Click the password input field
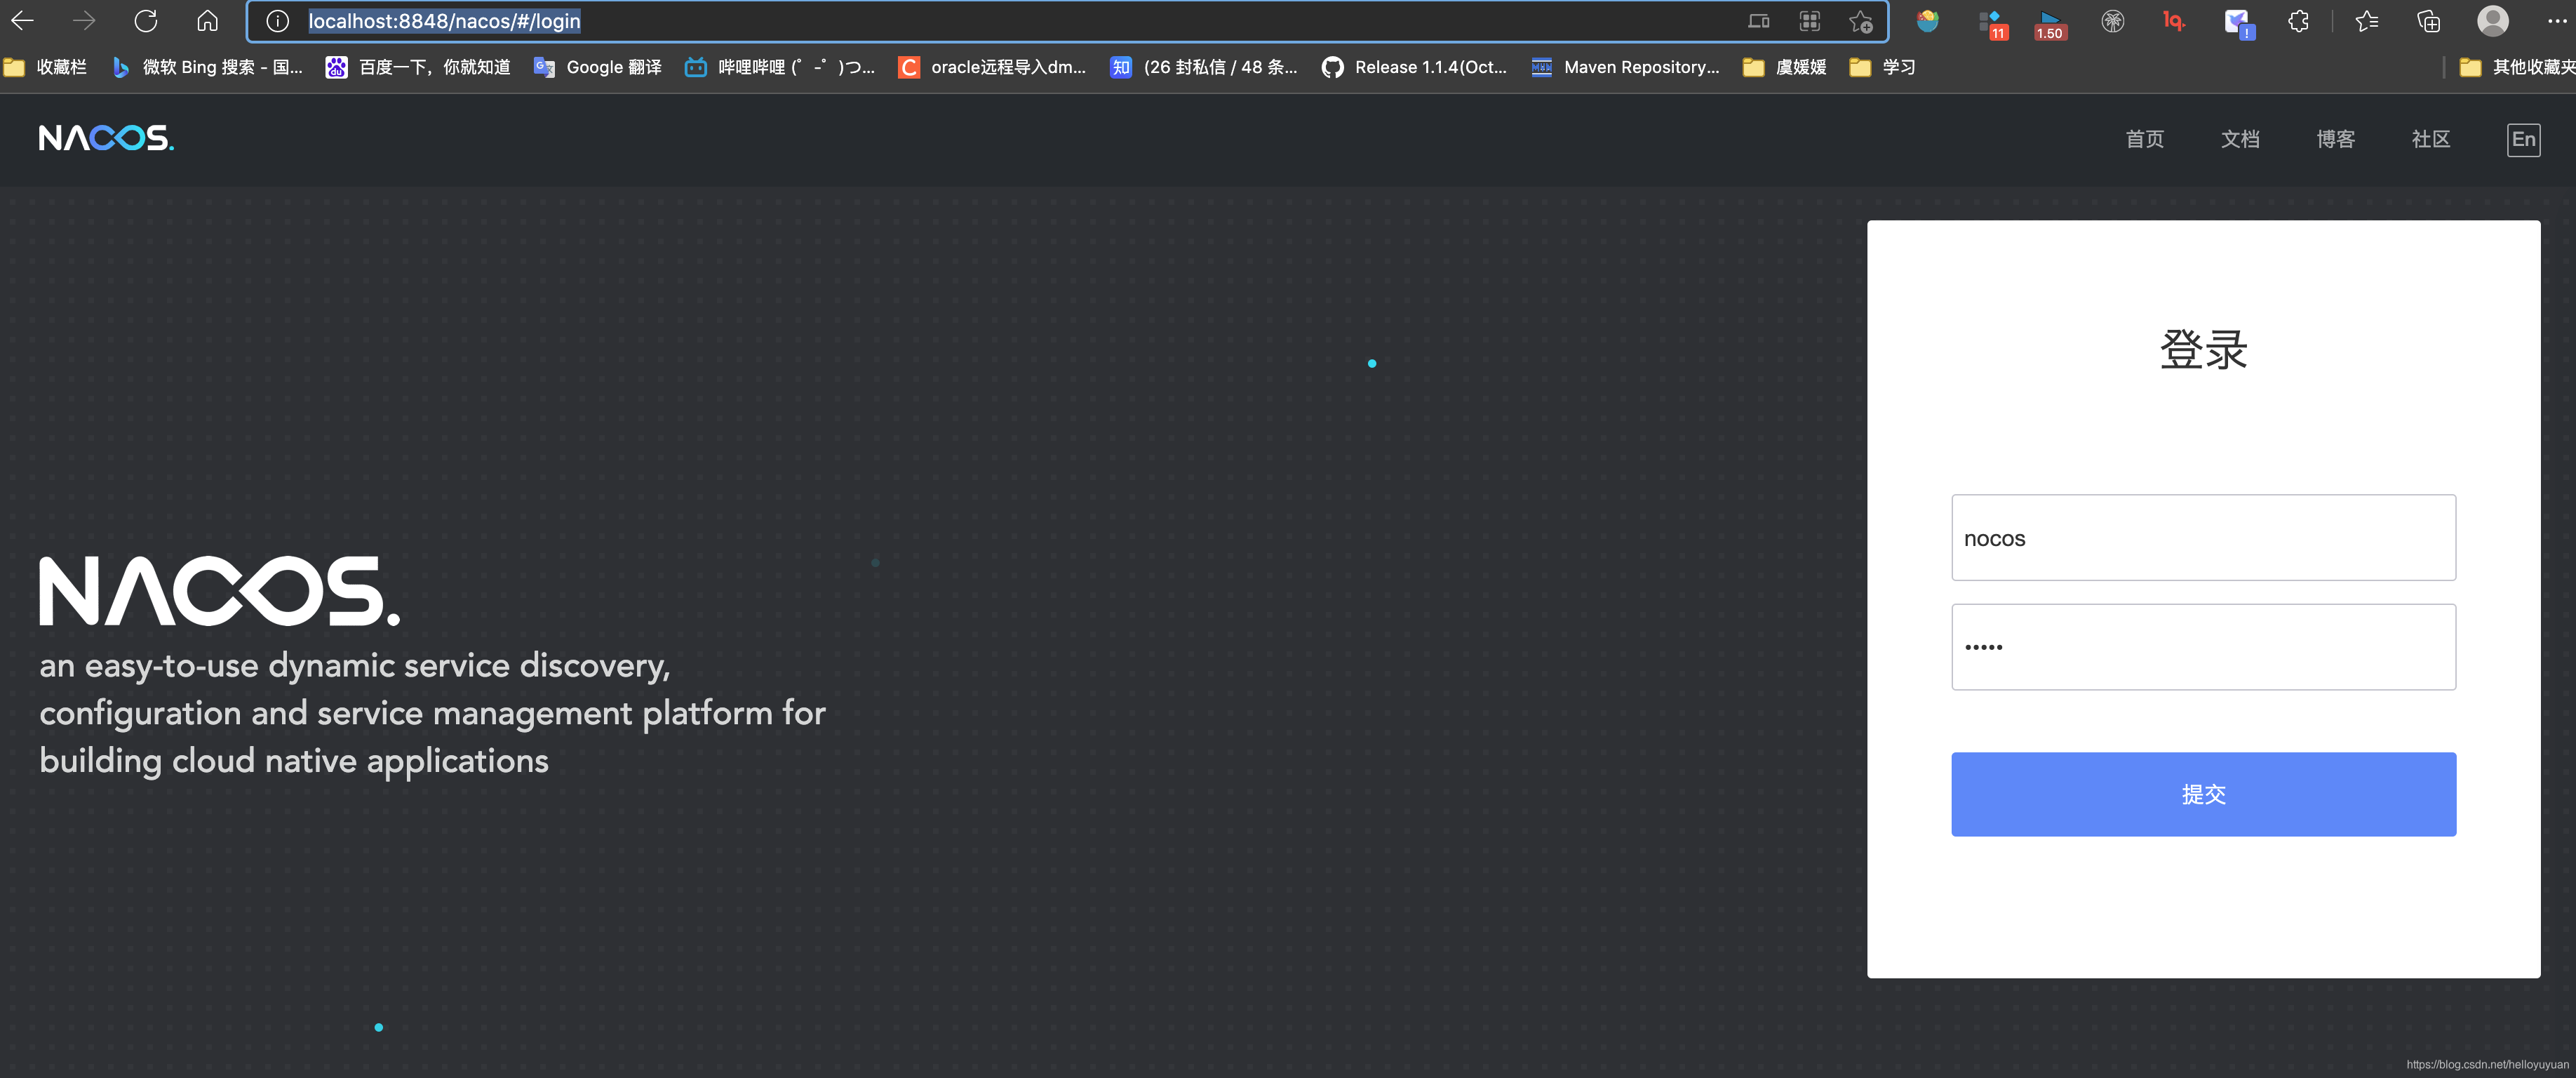Screen dimensions: 2576x1078 [2203, 647]
